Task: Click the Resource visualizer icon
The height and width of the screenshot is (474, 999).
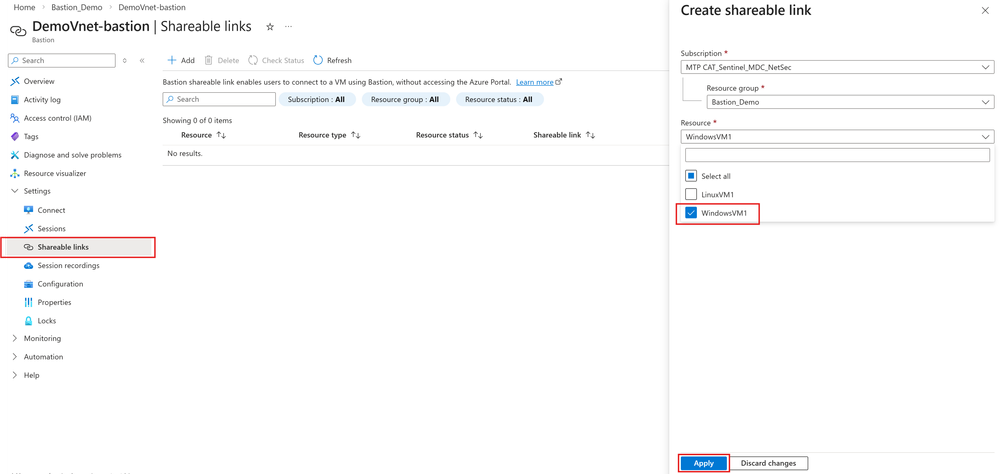Action: tap(15, 173)
